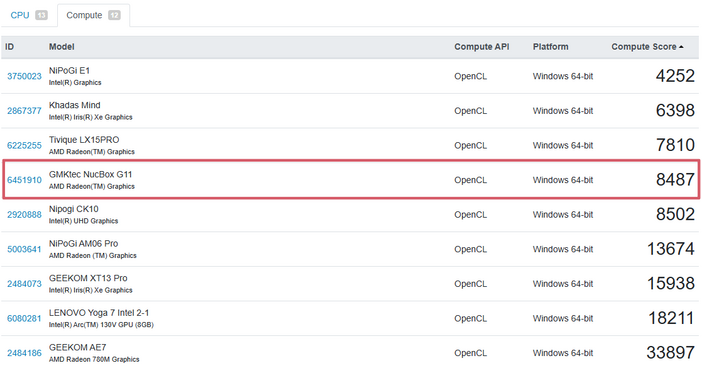Screen dimensions: 702x368
Task: Click OpenCL in the GEEKOM AE7 row
Action: (x=470, y=353)
